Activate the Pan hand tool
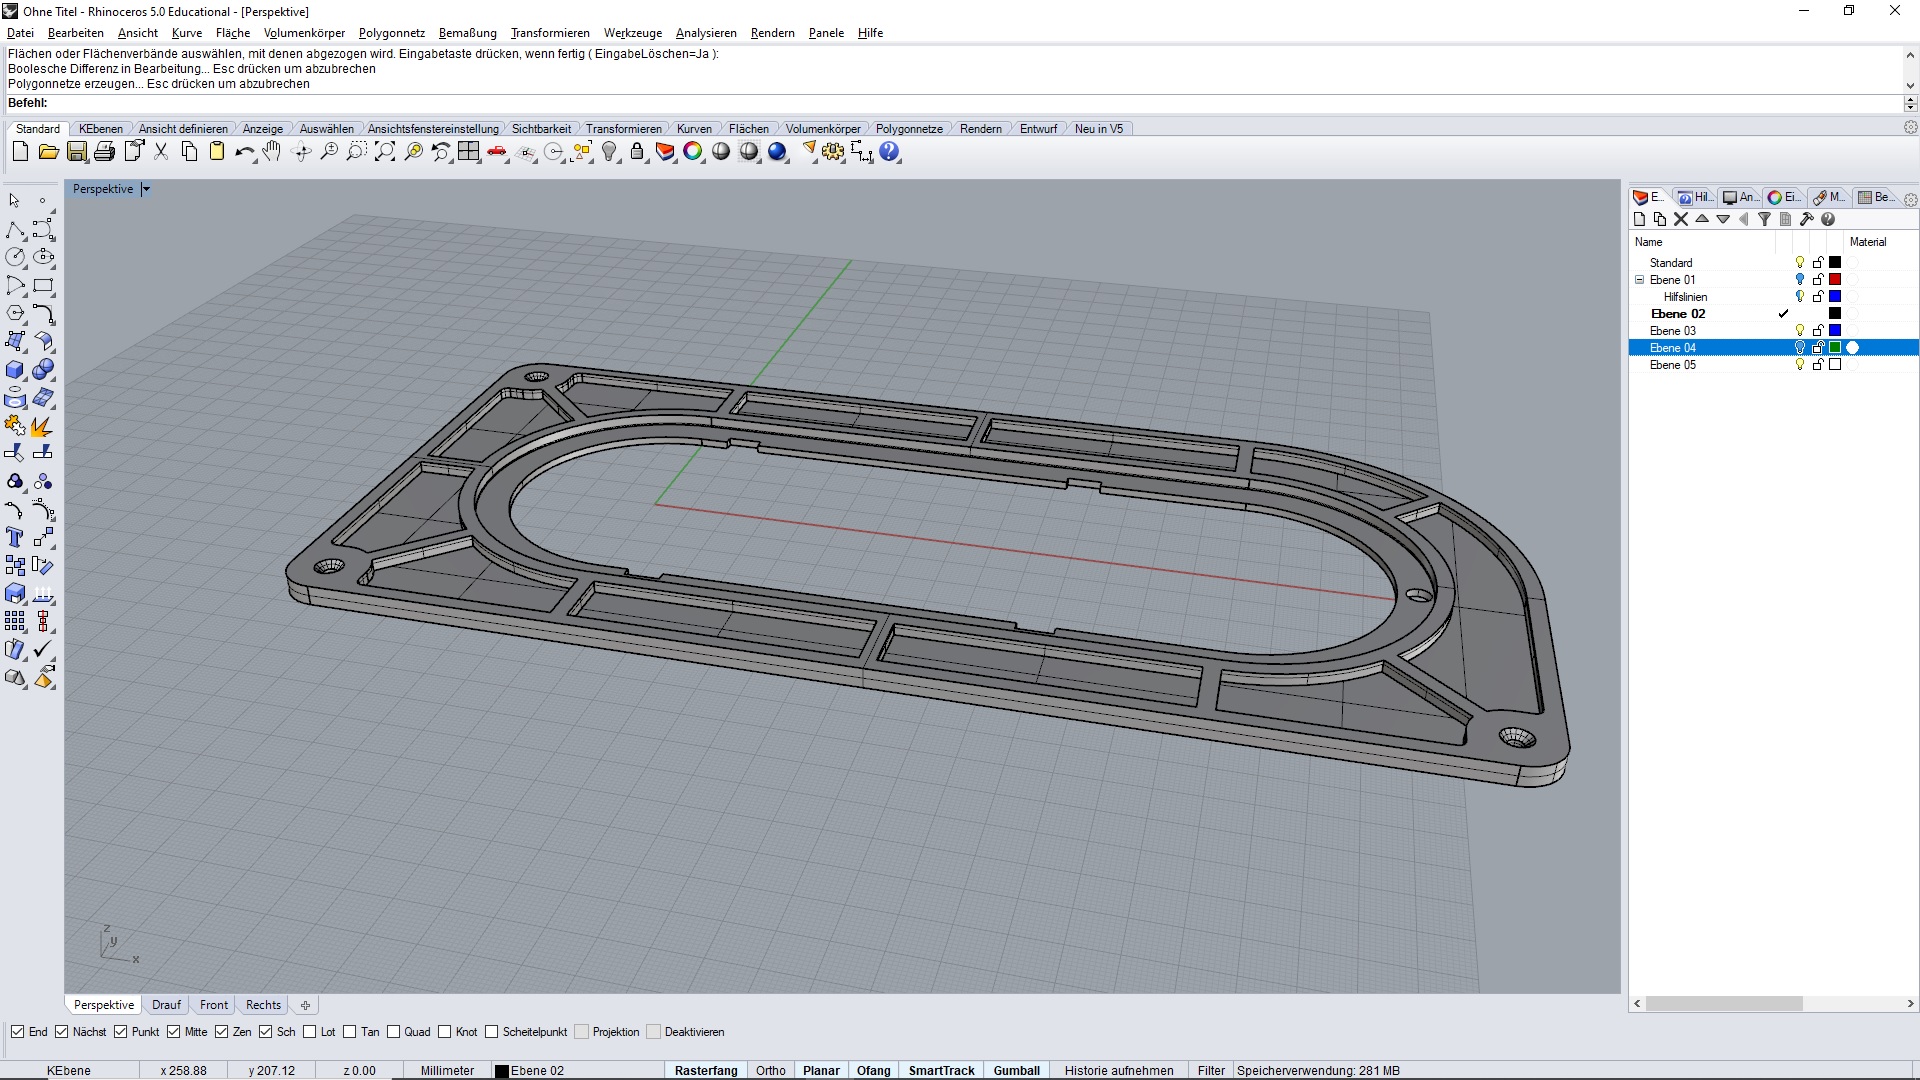 pos(272,152)
